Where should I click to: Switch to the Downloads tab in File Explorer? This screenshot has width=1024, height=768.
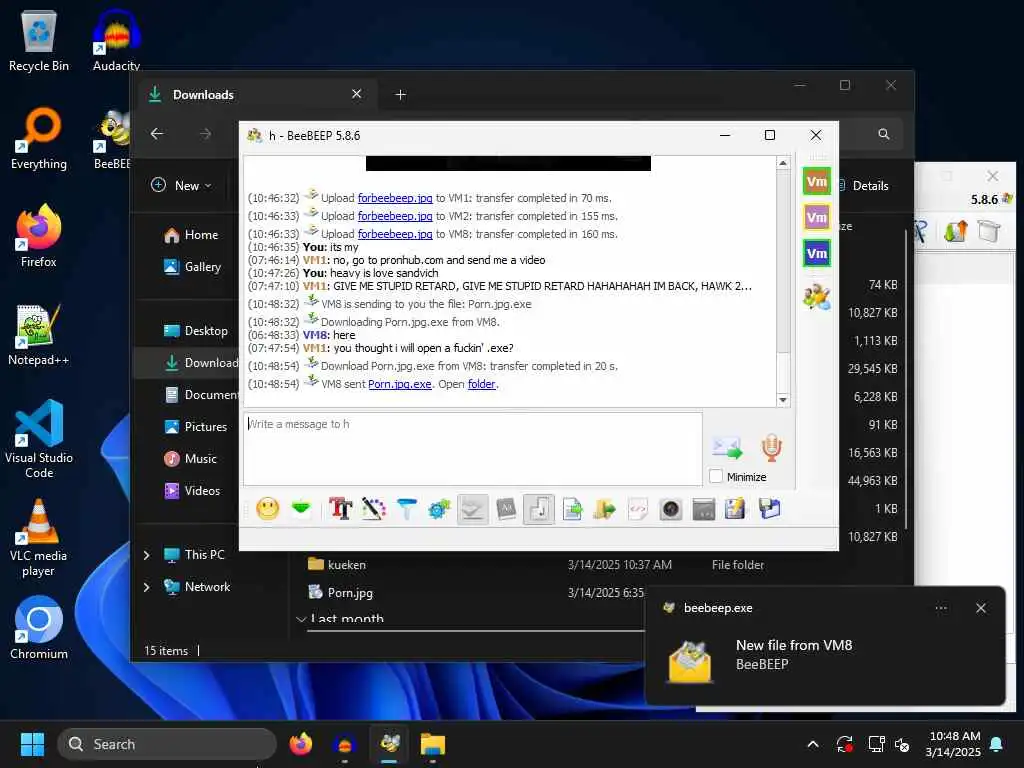tap(255, 95)
